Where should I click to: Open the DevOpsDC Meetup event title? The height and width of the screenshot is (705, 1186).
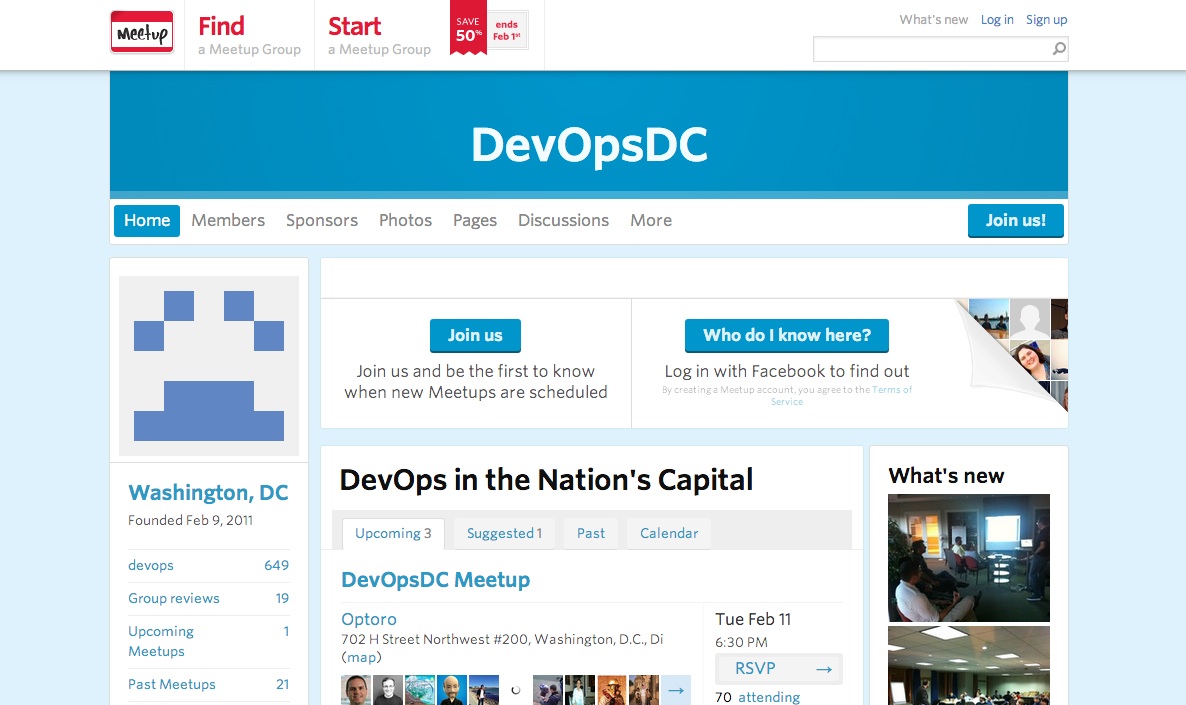436,579
